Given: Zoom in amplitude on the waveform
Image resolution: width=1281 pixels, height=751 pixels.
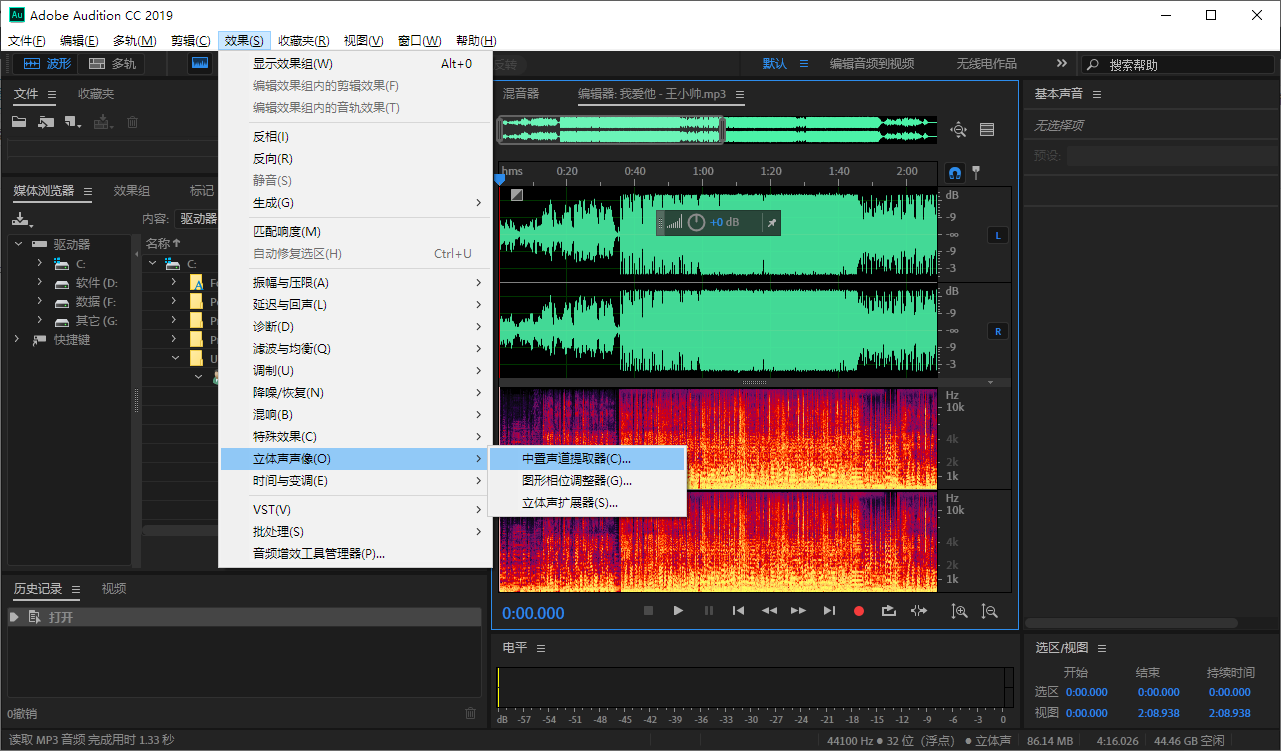Looking at the screenshot, I should click(x=959, y=611).
